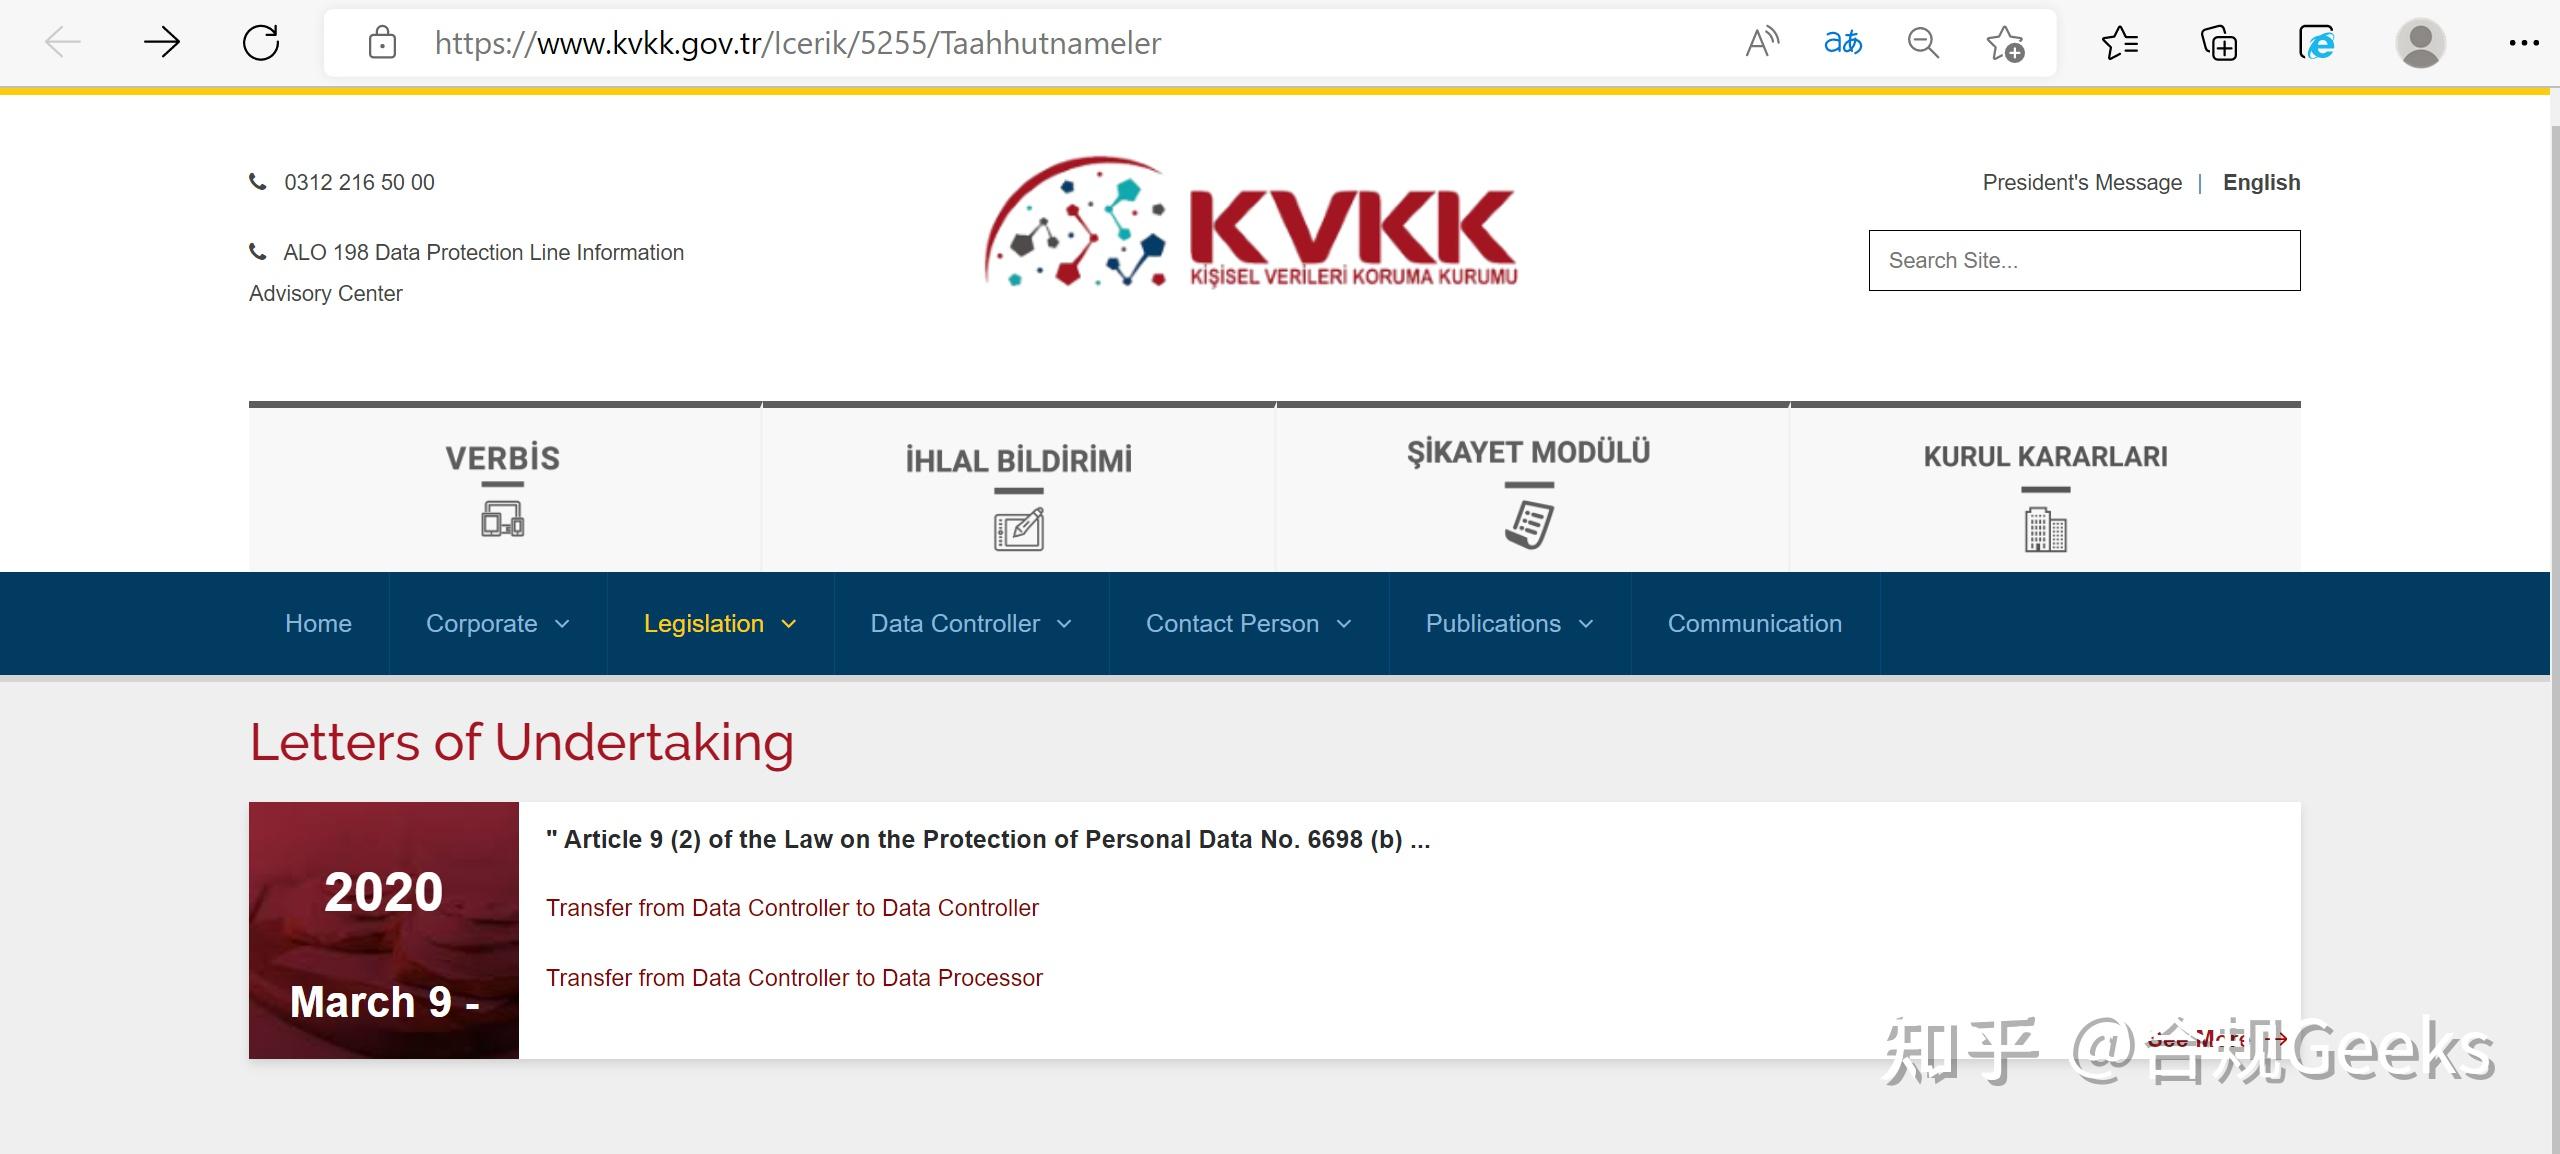This screenshot has height=1154, width=2560.
Task: Click the Search Site input field
Action: click(2084, 260)
